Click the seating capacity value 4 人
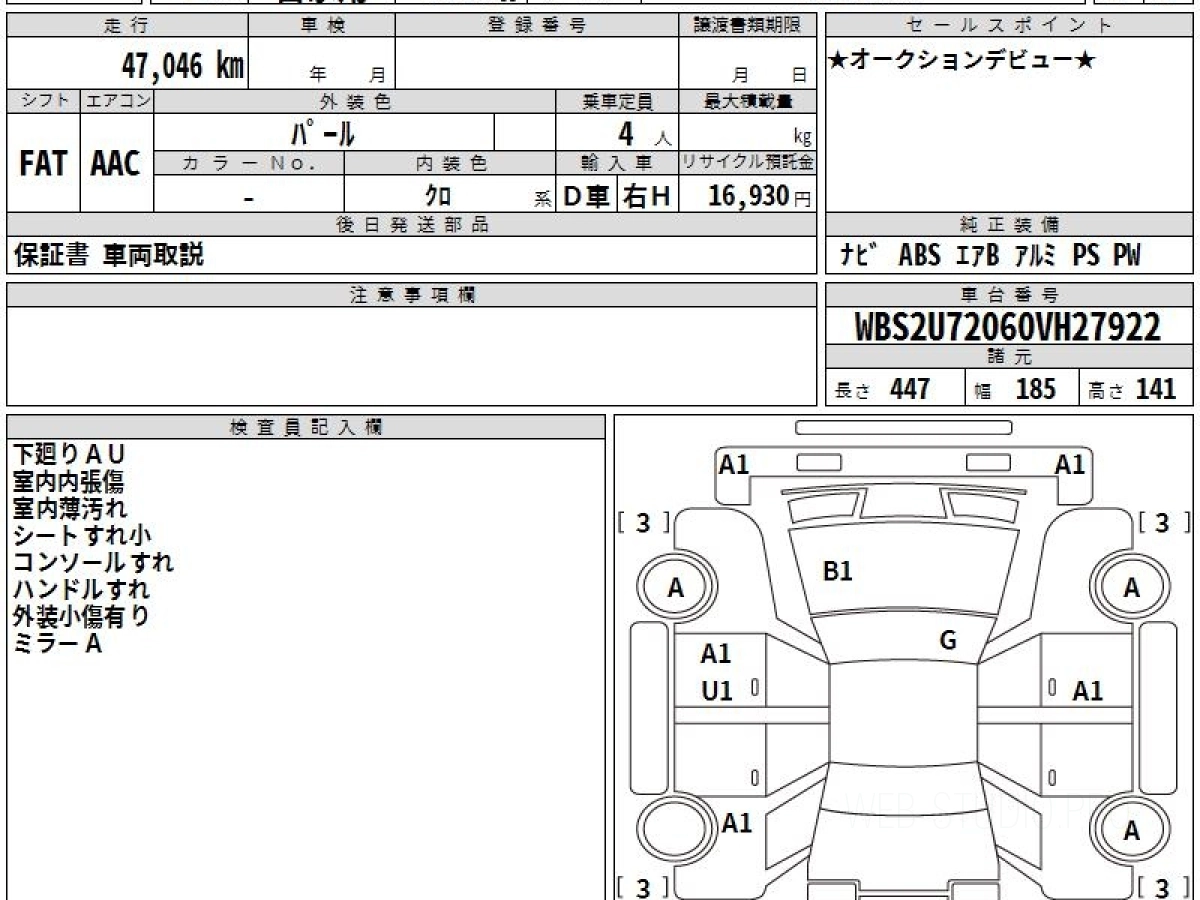Viewport: 1200px width, 900px height. point(643,133)
